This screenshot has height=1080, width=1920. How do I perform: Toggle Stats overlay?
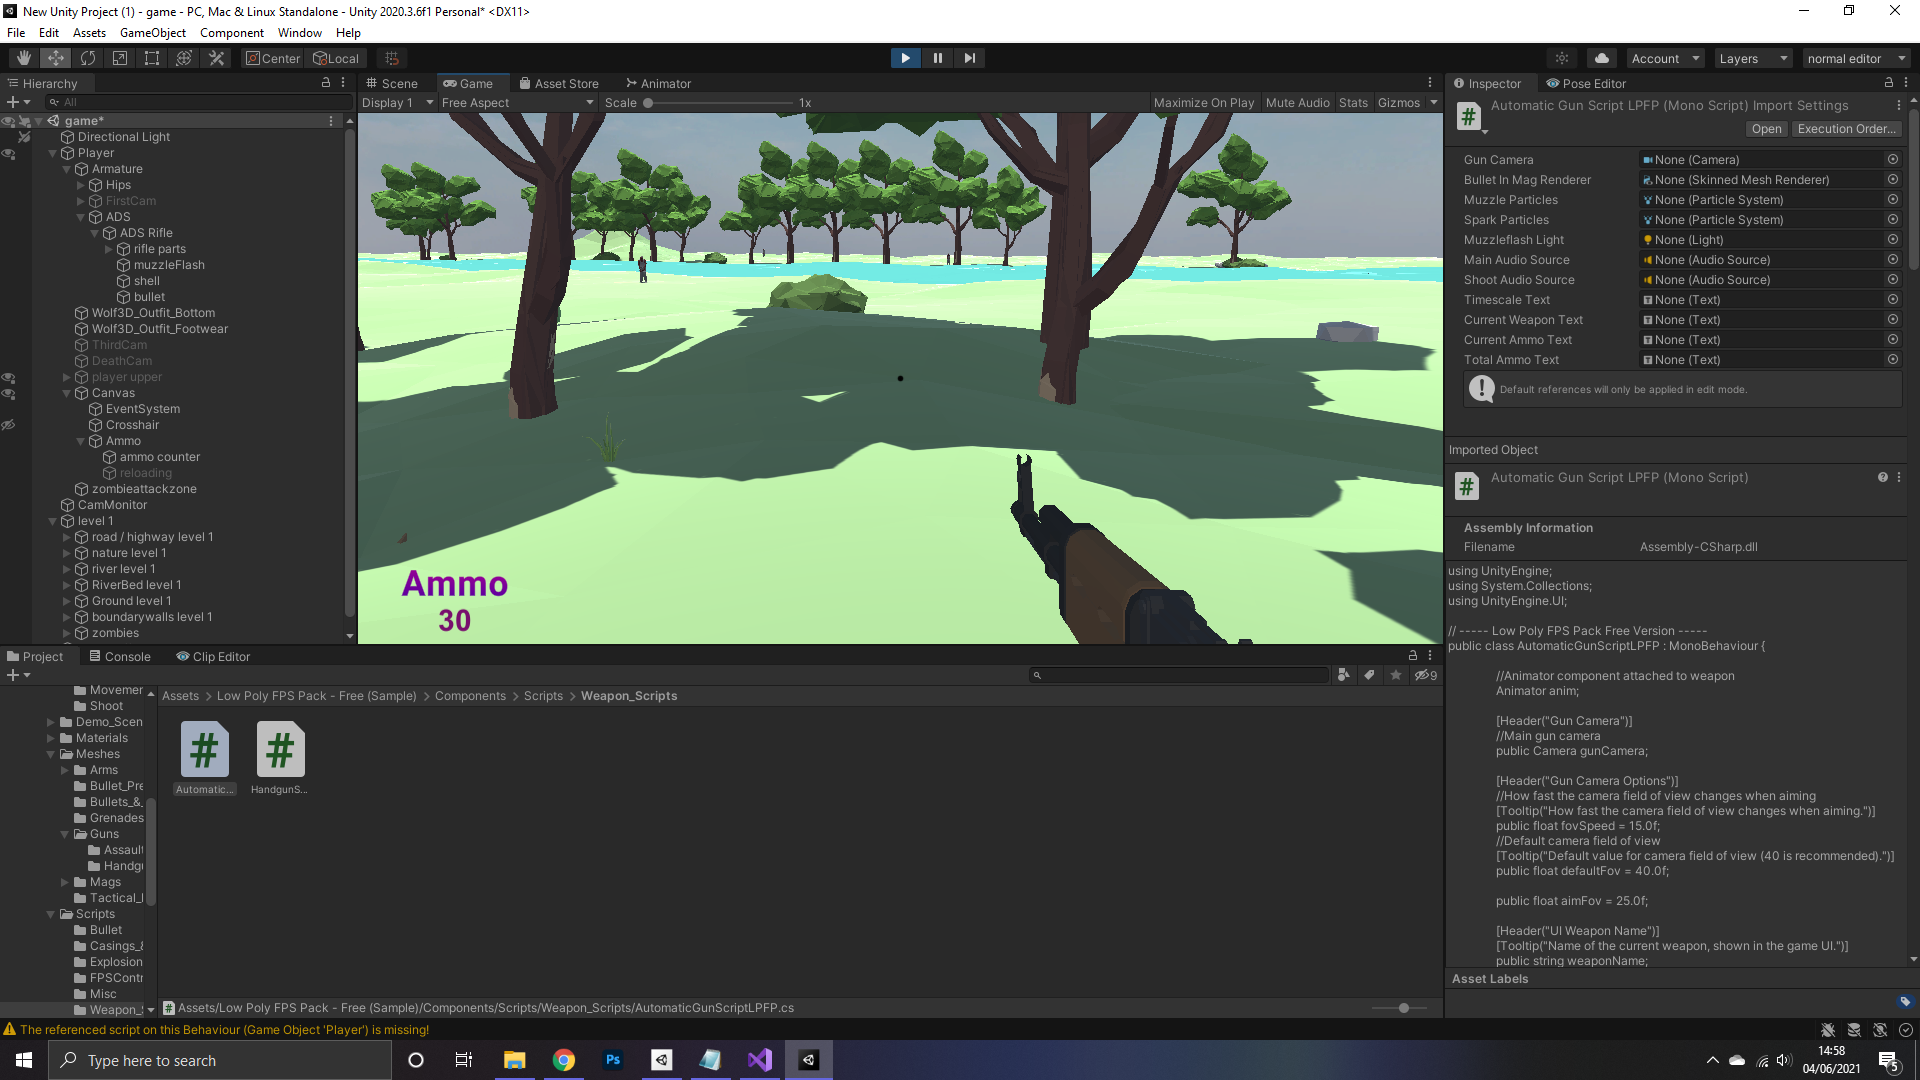[1353, 102]
